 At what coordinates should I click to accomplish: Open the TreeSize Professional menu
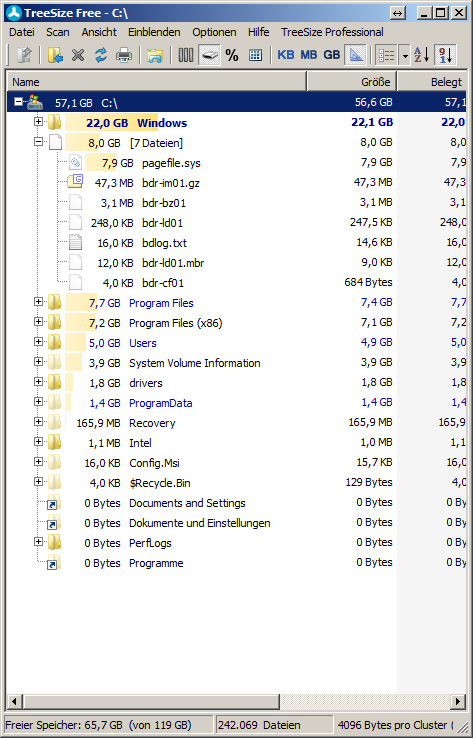332,32
